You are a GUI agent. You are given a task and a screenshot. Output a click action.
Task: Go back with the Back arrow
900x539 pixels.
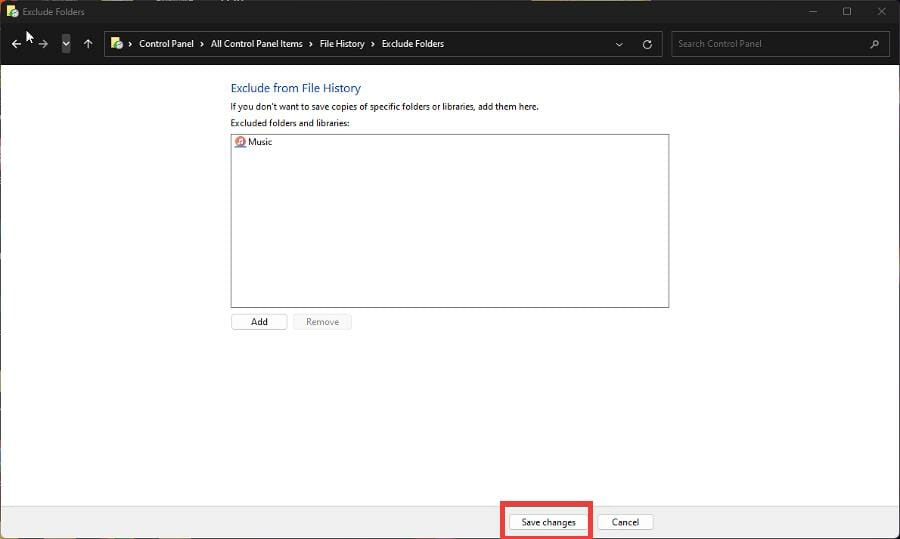tap(16, 44)
